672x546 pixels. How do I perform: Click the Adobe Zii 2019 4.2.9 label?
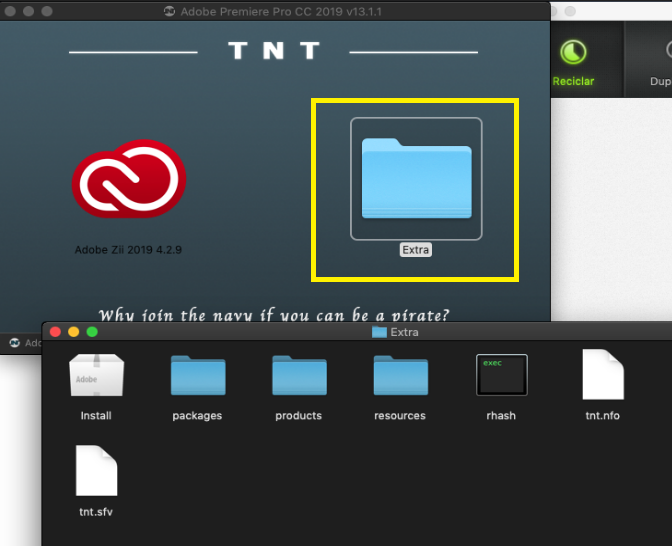(128, 250)
